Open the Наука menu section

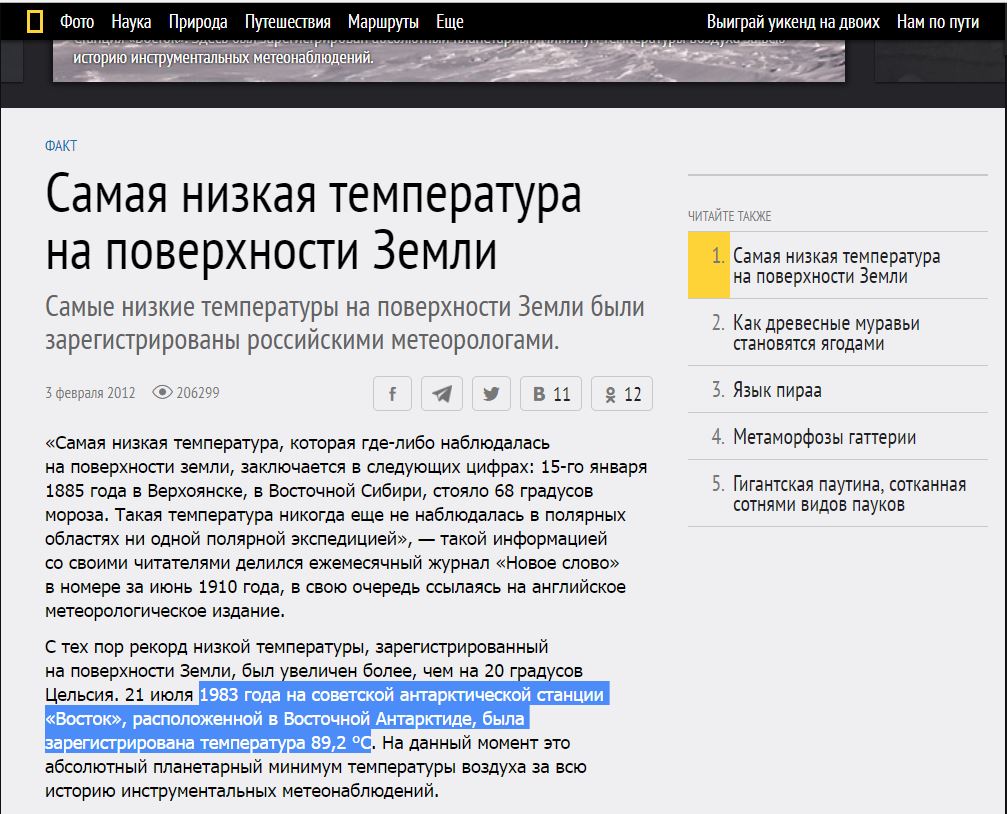[x=131, y=22]
